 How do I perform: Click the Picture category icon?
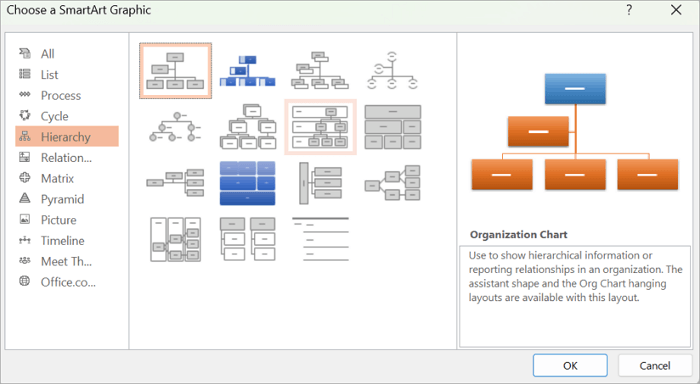[25, 219]
